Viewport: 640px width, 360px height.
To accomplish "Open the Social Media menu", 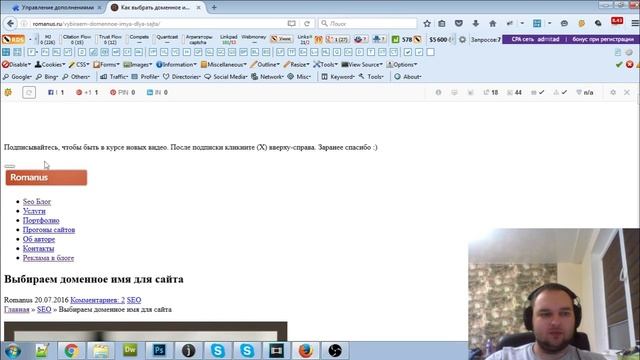I will (x=226, y=77).
